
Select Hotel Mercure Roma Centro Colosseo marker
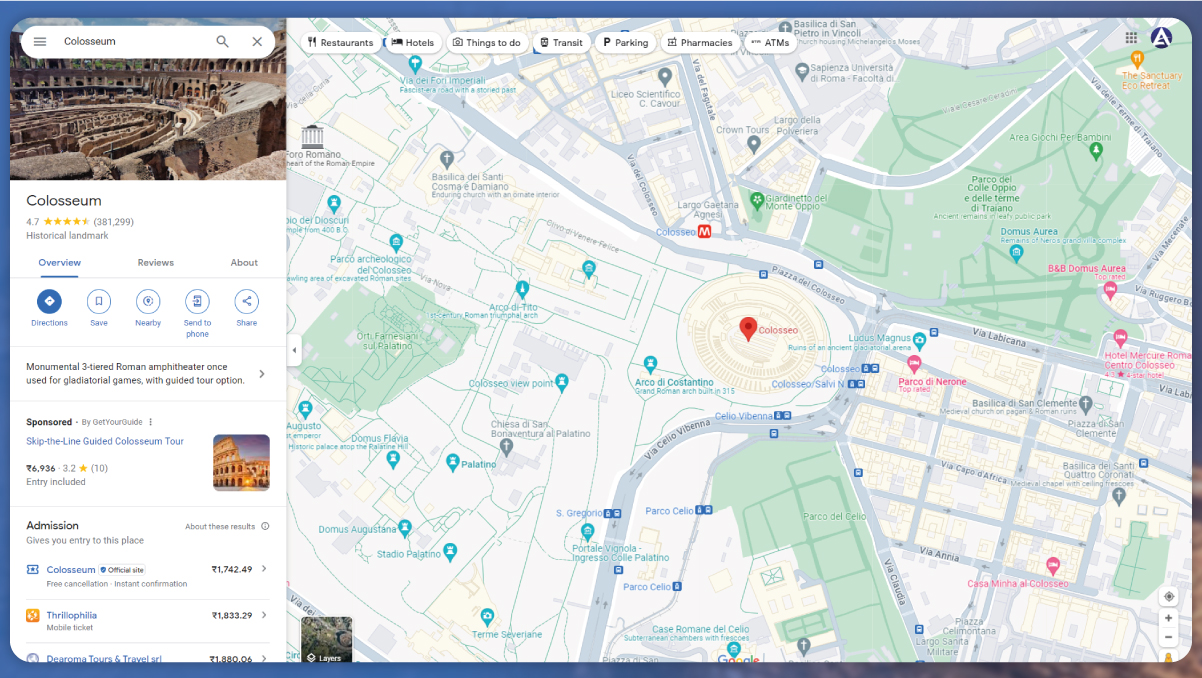[x=1120, y=337]
